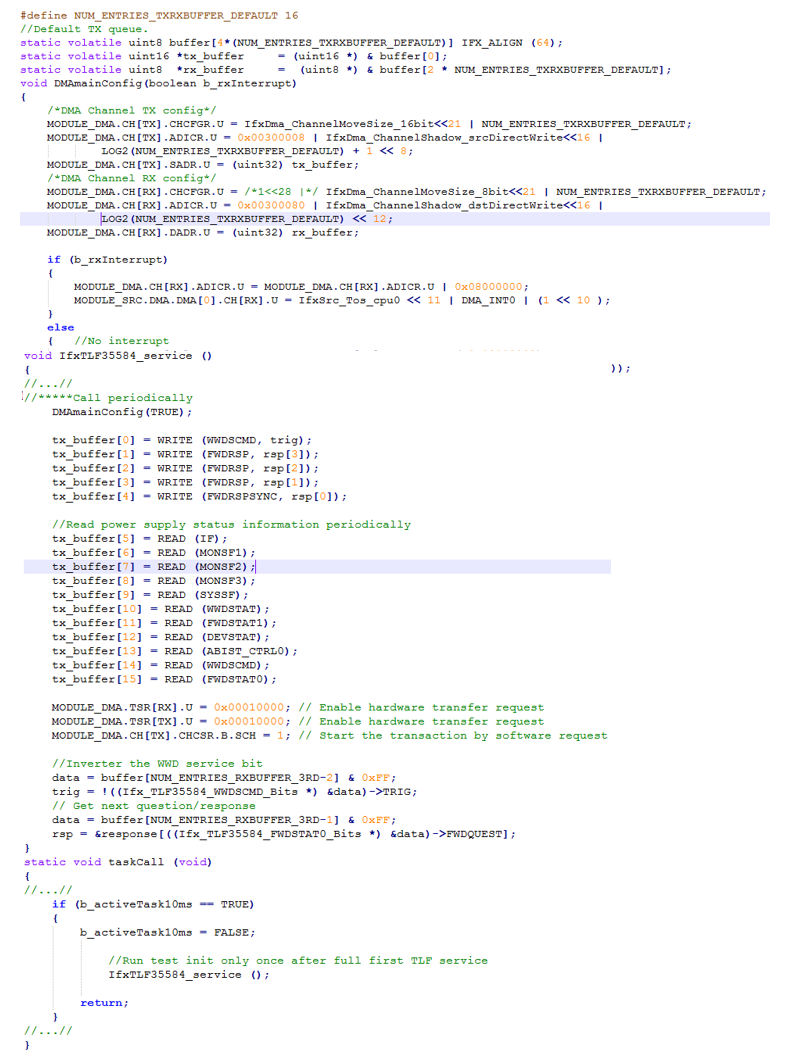Screen dimensions: 788x1057
Task: Click the tx_buffer[15] READ (FWDSTAT0) line
Action: tap(161, 680)
